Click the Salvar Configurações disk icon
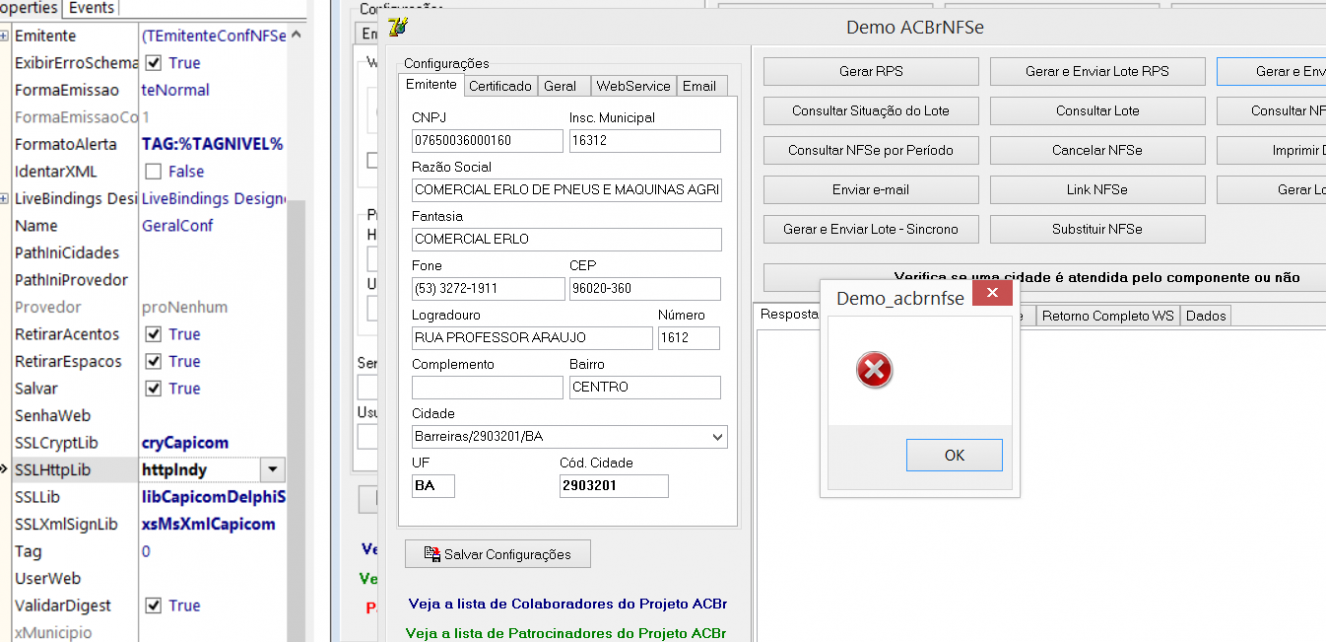 coord(433,554)
